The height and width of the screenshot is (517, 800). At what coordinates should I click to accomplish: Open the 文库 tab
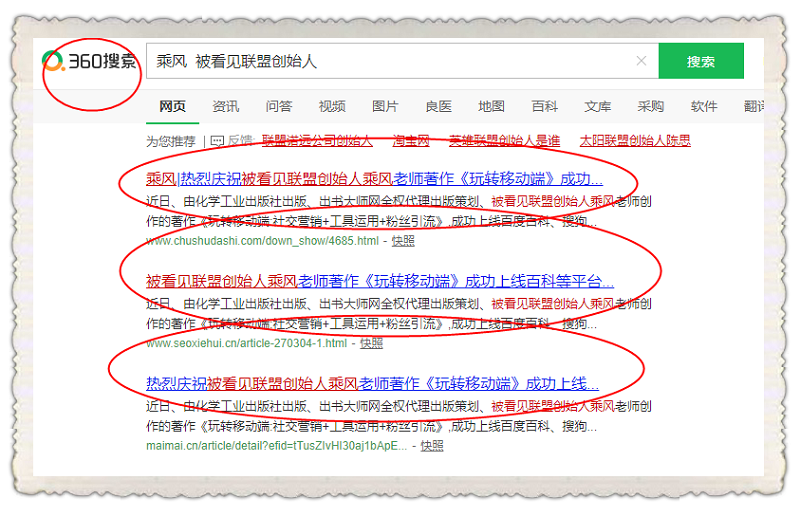597,106
